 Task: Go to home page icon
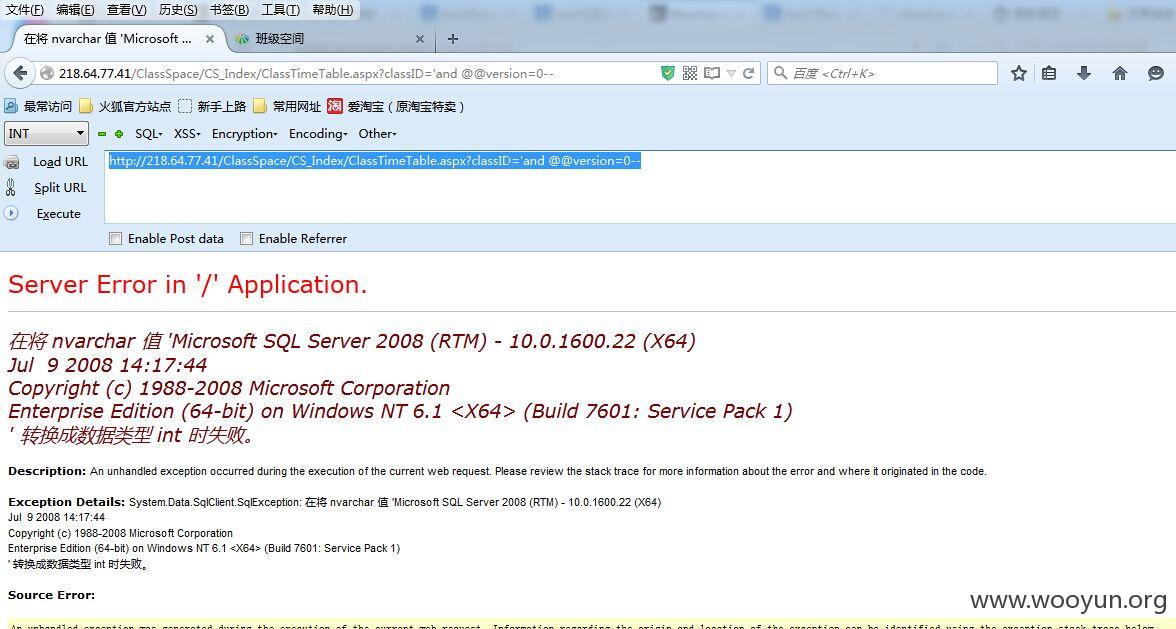pyautogui.click(x=1120, y=73)
